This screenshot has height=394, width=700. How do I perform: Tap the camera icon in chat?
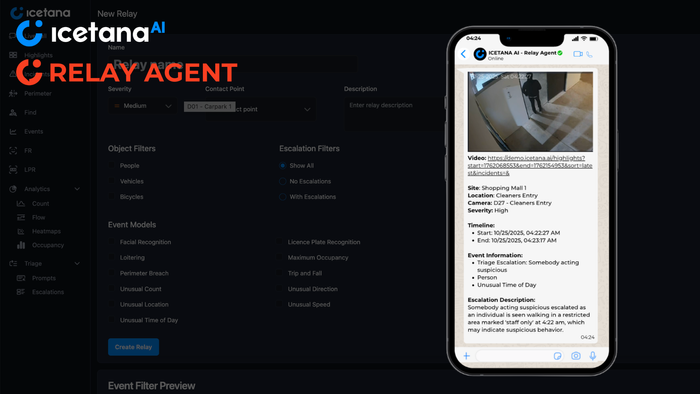[576, 356]
